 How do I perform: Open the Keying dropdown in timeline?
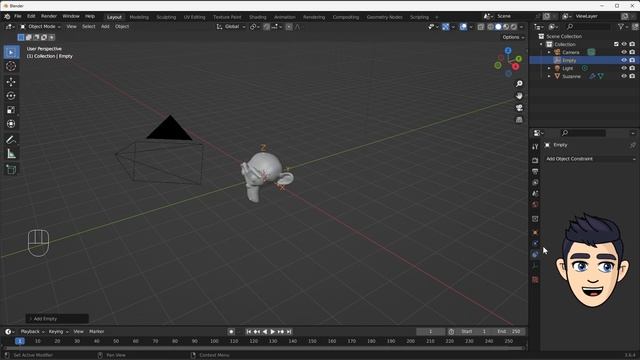tap(58, 332)
